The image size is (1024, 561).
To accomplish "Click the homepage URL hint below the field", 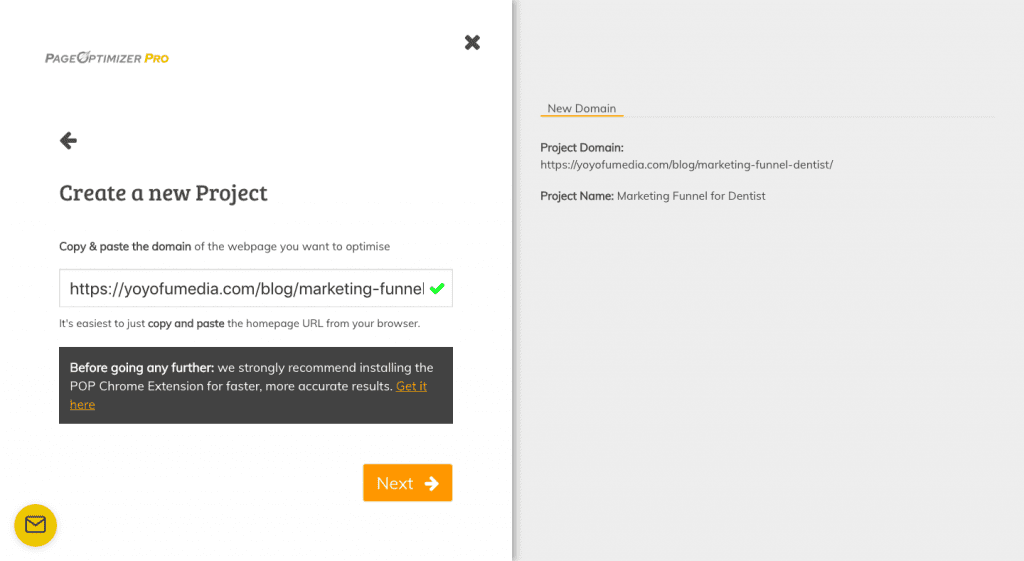I will pyautogui.click(x=240, y=323).
